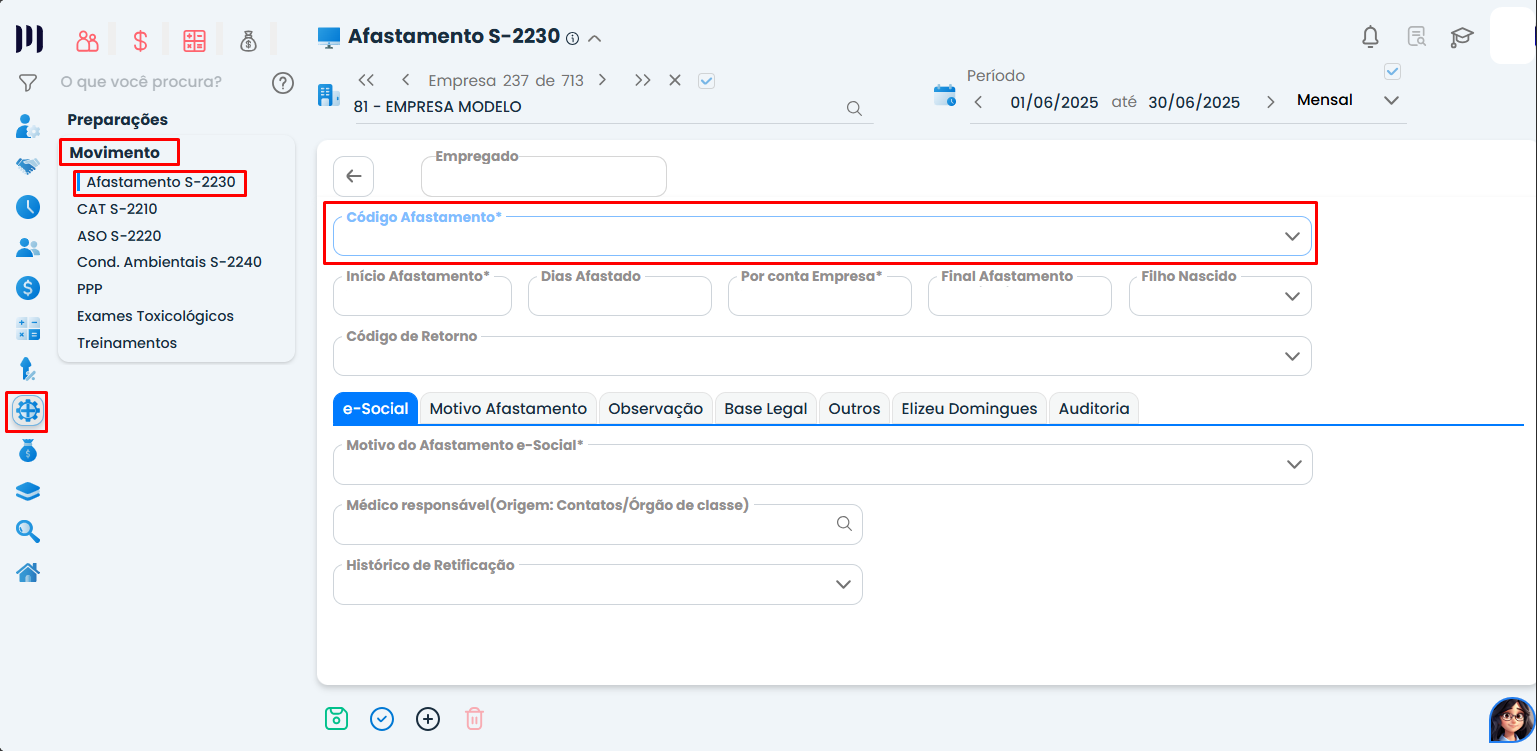
Task: Click the dark money bag top toolbar icon
Action: (x=248, y=41)
